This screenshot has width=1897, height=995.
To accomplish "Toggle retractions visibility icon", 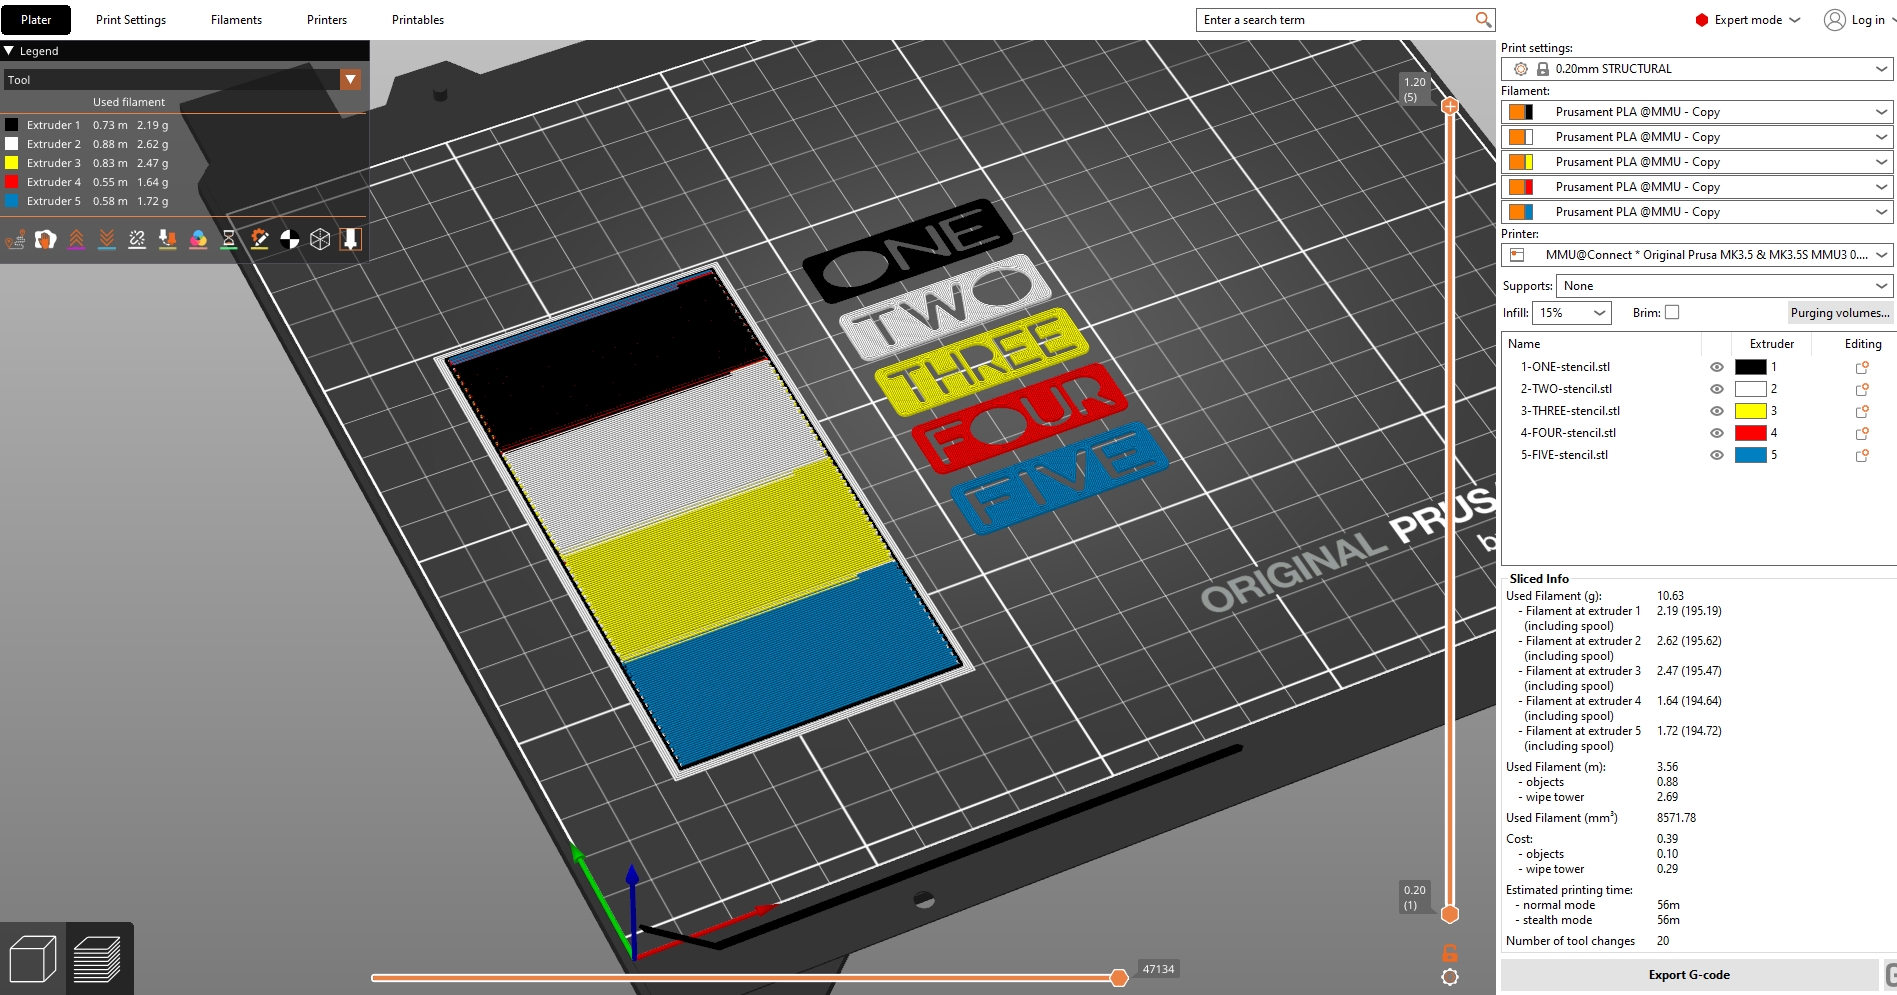I will [x=77, y=240].
